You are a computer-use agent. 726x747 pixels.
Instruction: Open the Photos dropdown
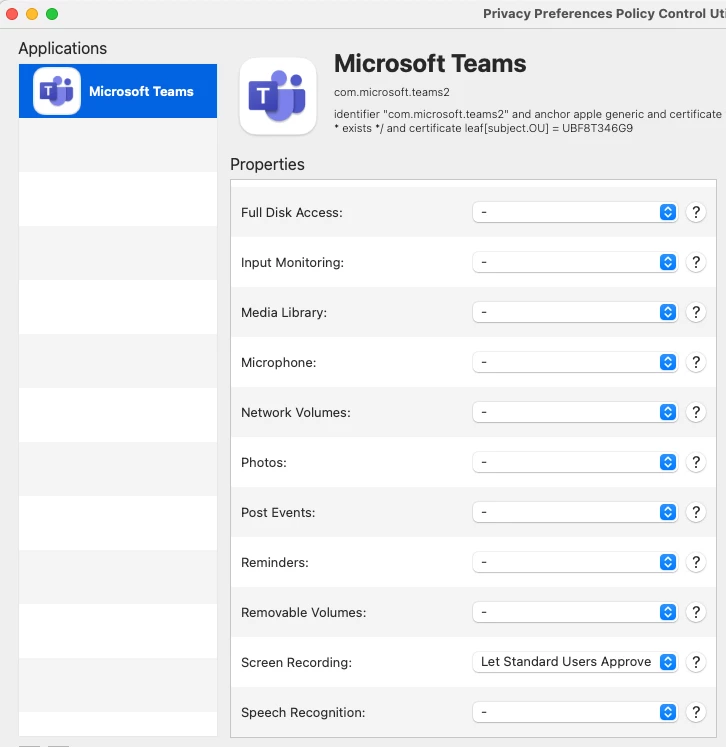(575, 462)
